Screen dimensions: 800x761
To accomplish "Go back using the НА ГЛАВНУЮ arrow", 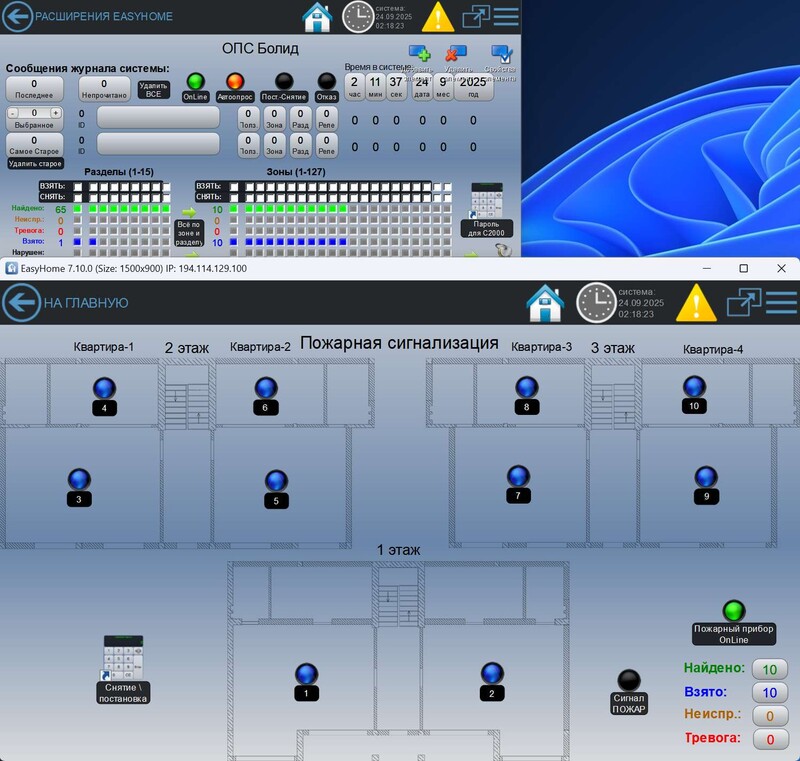I will [x=20, y=302].
